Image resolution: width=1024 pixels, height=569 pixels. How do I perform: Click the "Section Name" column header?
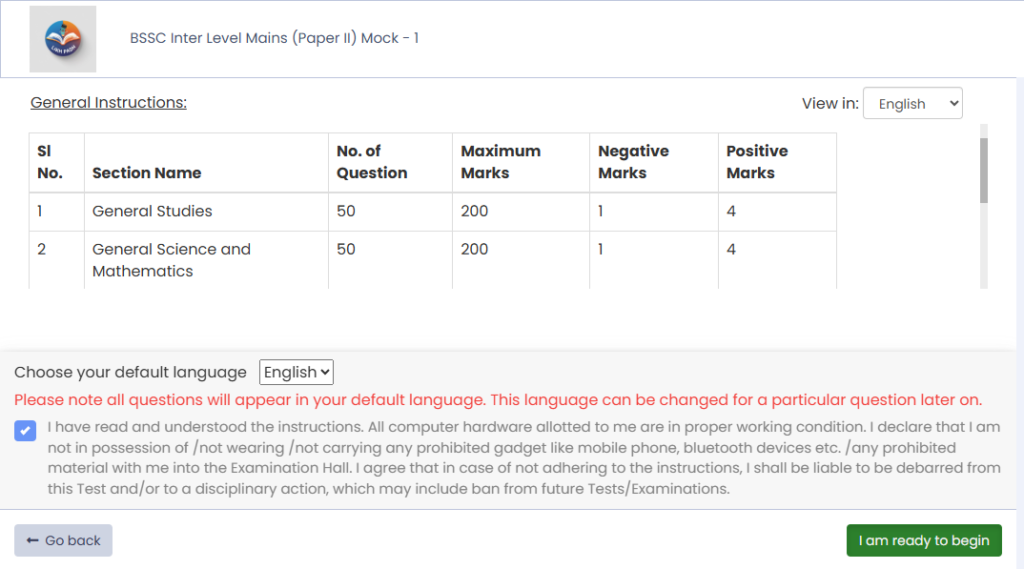click(x=147, y=173)
